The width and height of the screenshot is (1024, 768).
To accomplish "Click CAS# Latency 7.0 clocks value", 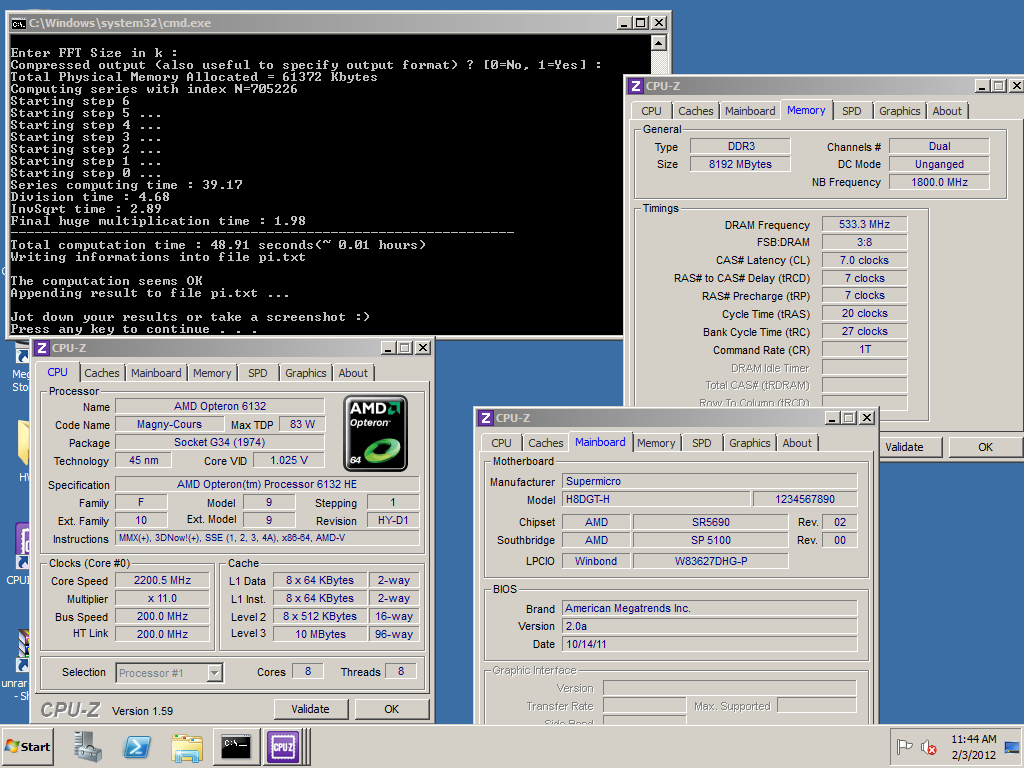I will (x=864, y=260).
